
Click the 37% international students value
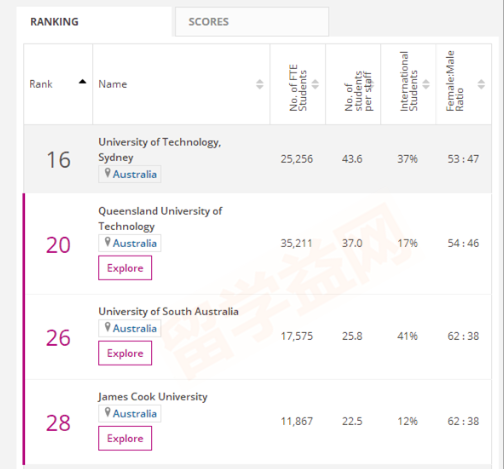(407, 159)
